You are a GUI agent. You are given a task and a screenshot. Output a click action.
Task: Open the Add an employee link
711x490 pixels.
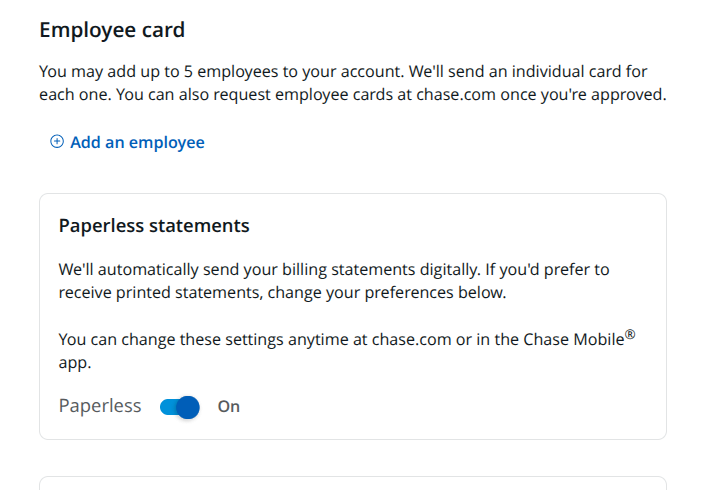127,142
